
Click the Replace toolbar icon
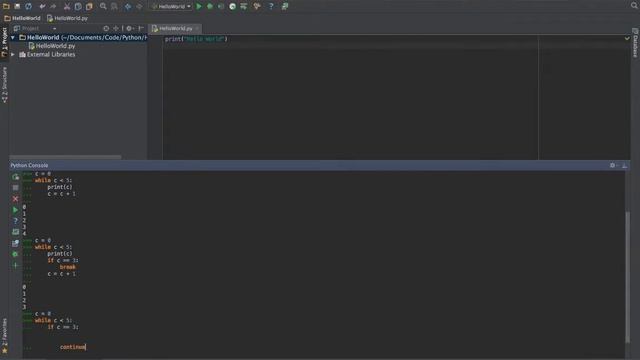(114, 7)
